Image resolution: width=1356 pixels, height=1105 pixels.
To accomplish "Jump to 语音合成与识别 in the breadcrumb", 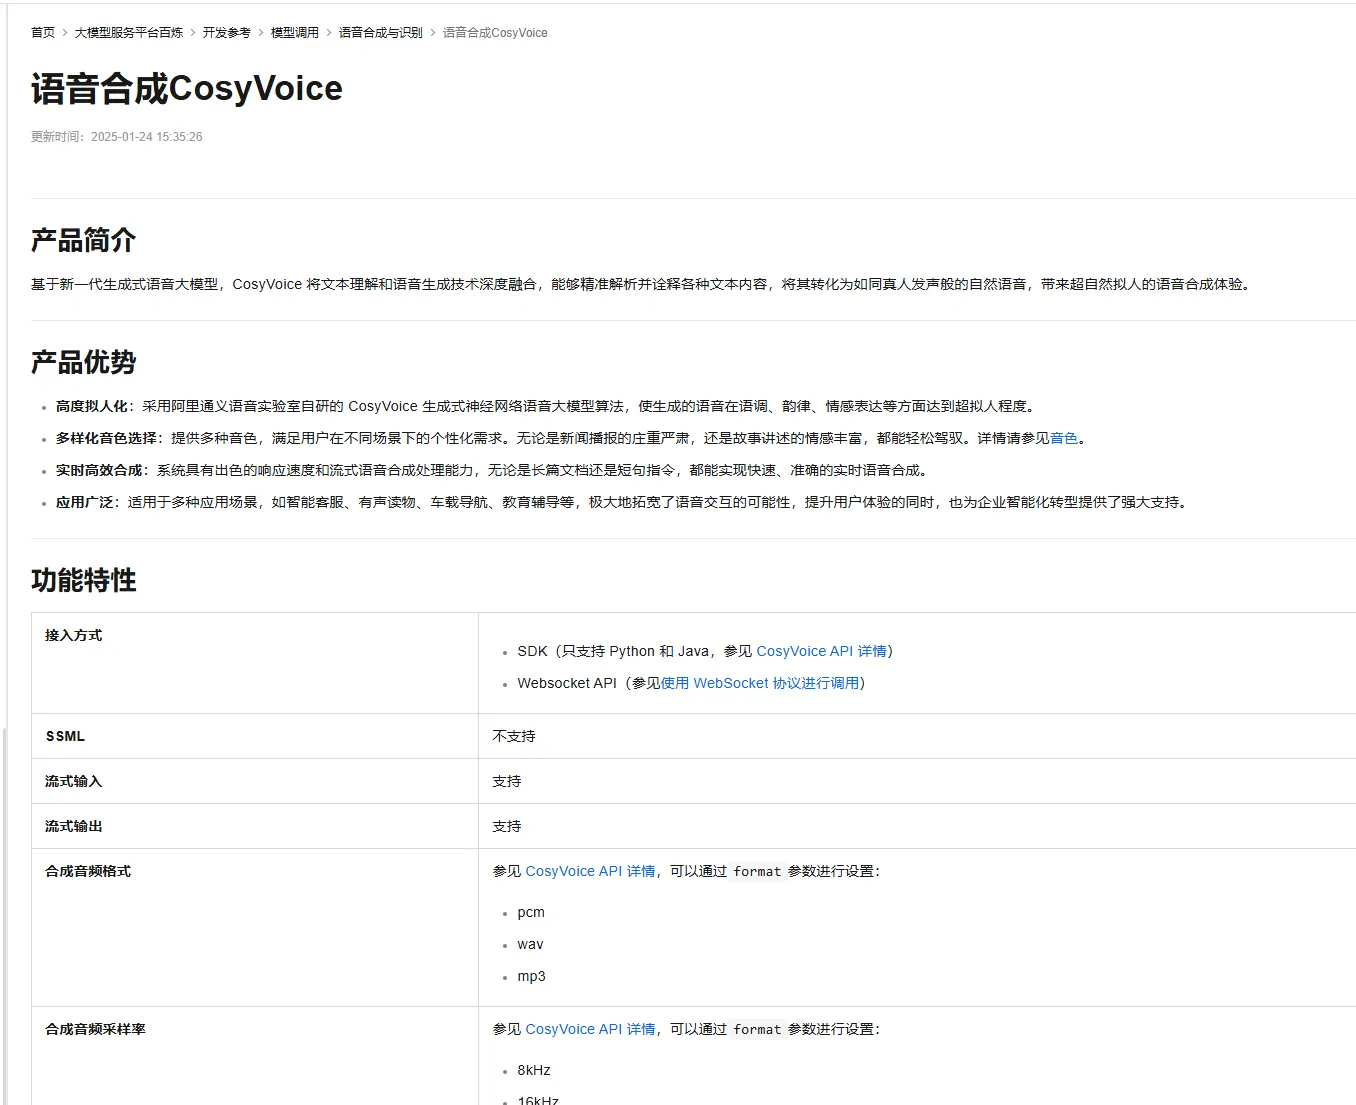I will tap(381, 33).
